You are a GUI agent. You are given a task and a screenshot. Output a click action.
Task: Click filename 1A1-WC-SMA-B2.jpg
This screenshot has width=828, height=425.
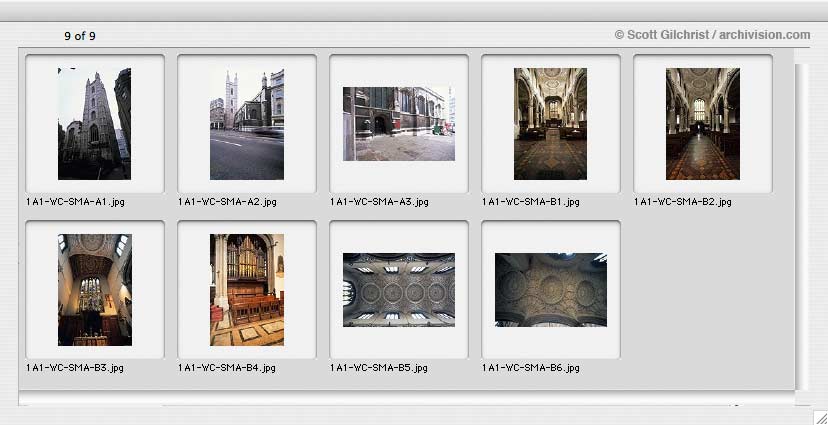click(x=683, y=202)
